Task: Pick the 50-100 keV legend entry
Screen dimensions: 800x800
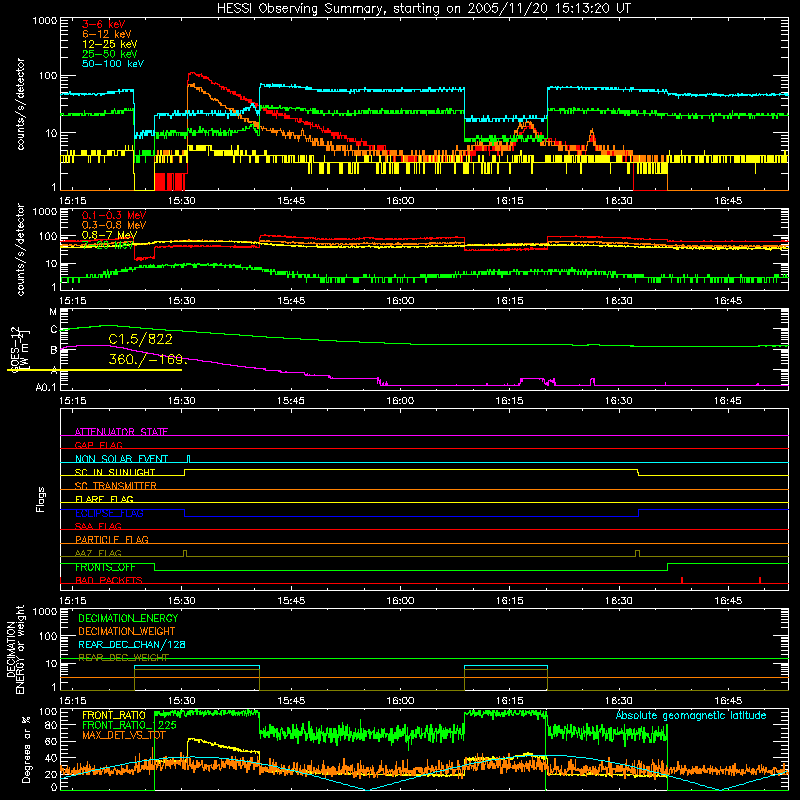Action: pos(112,64)
